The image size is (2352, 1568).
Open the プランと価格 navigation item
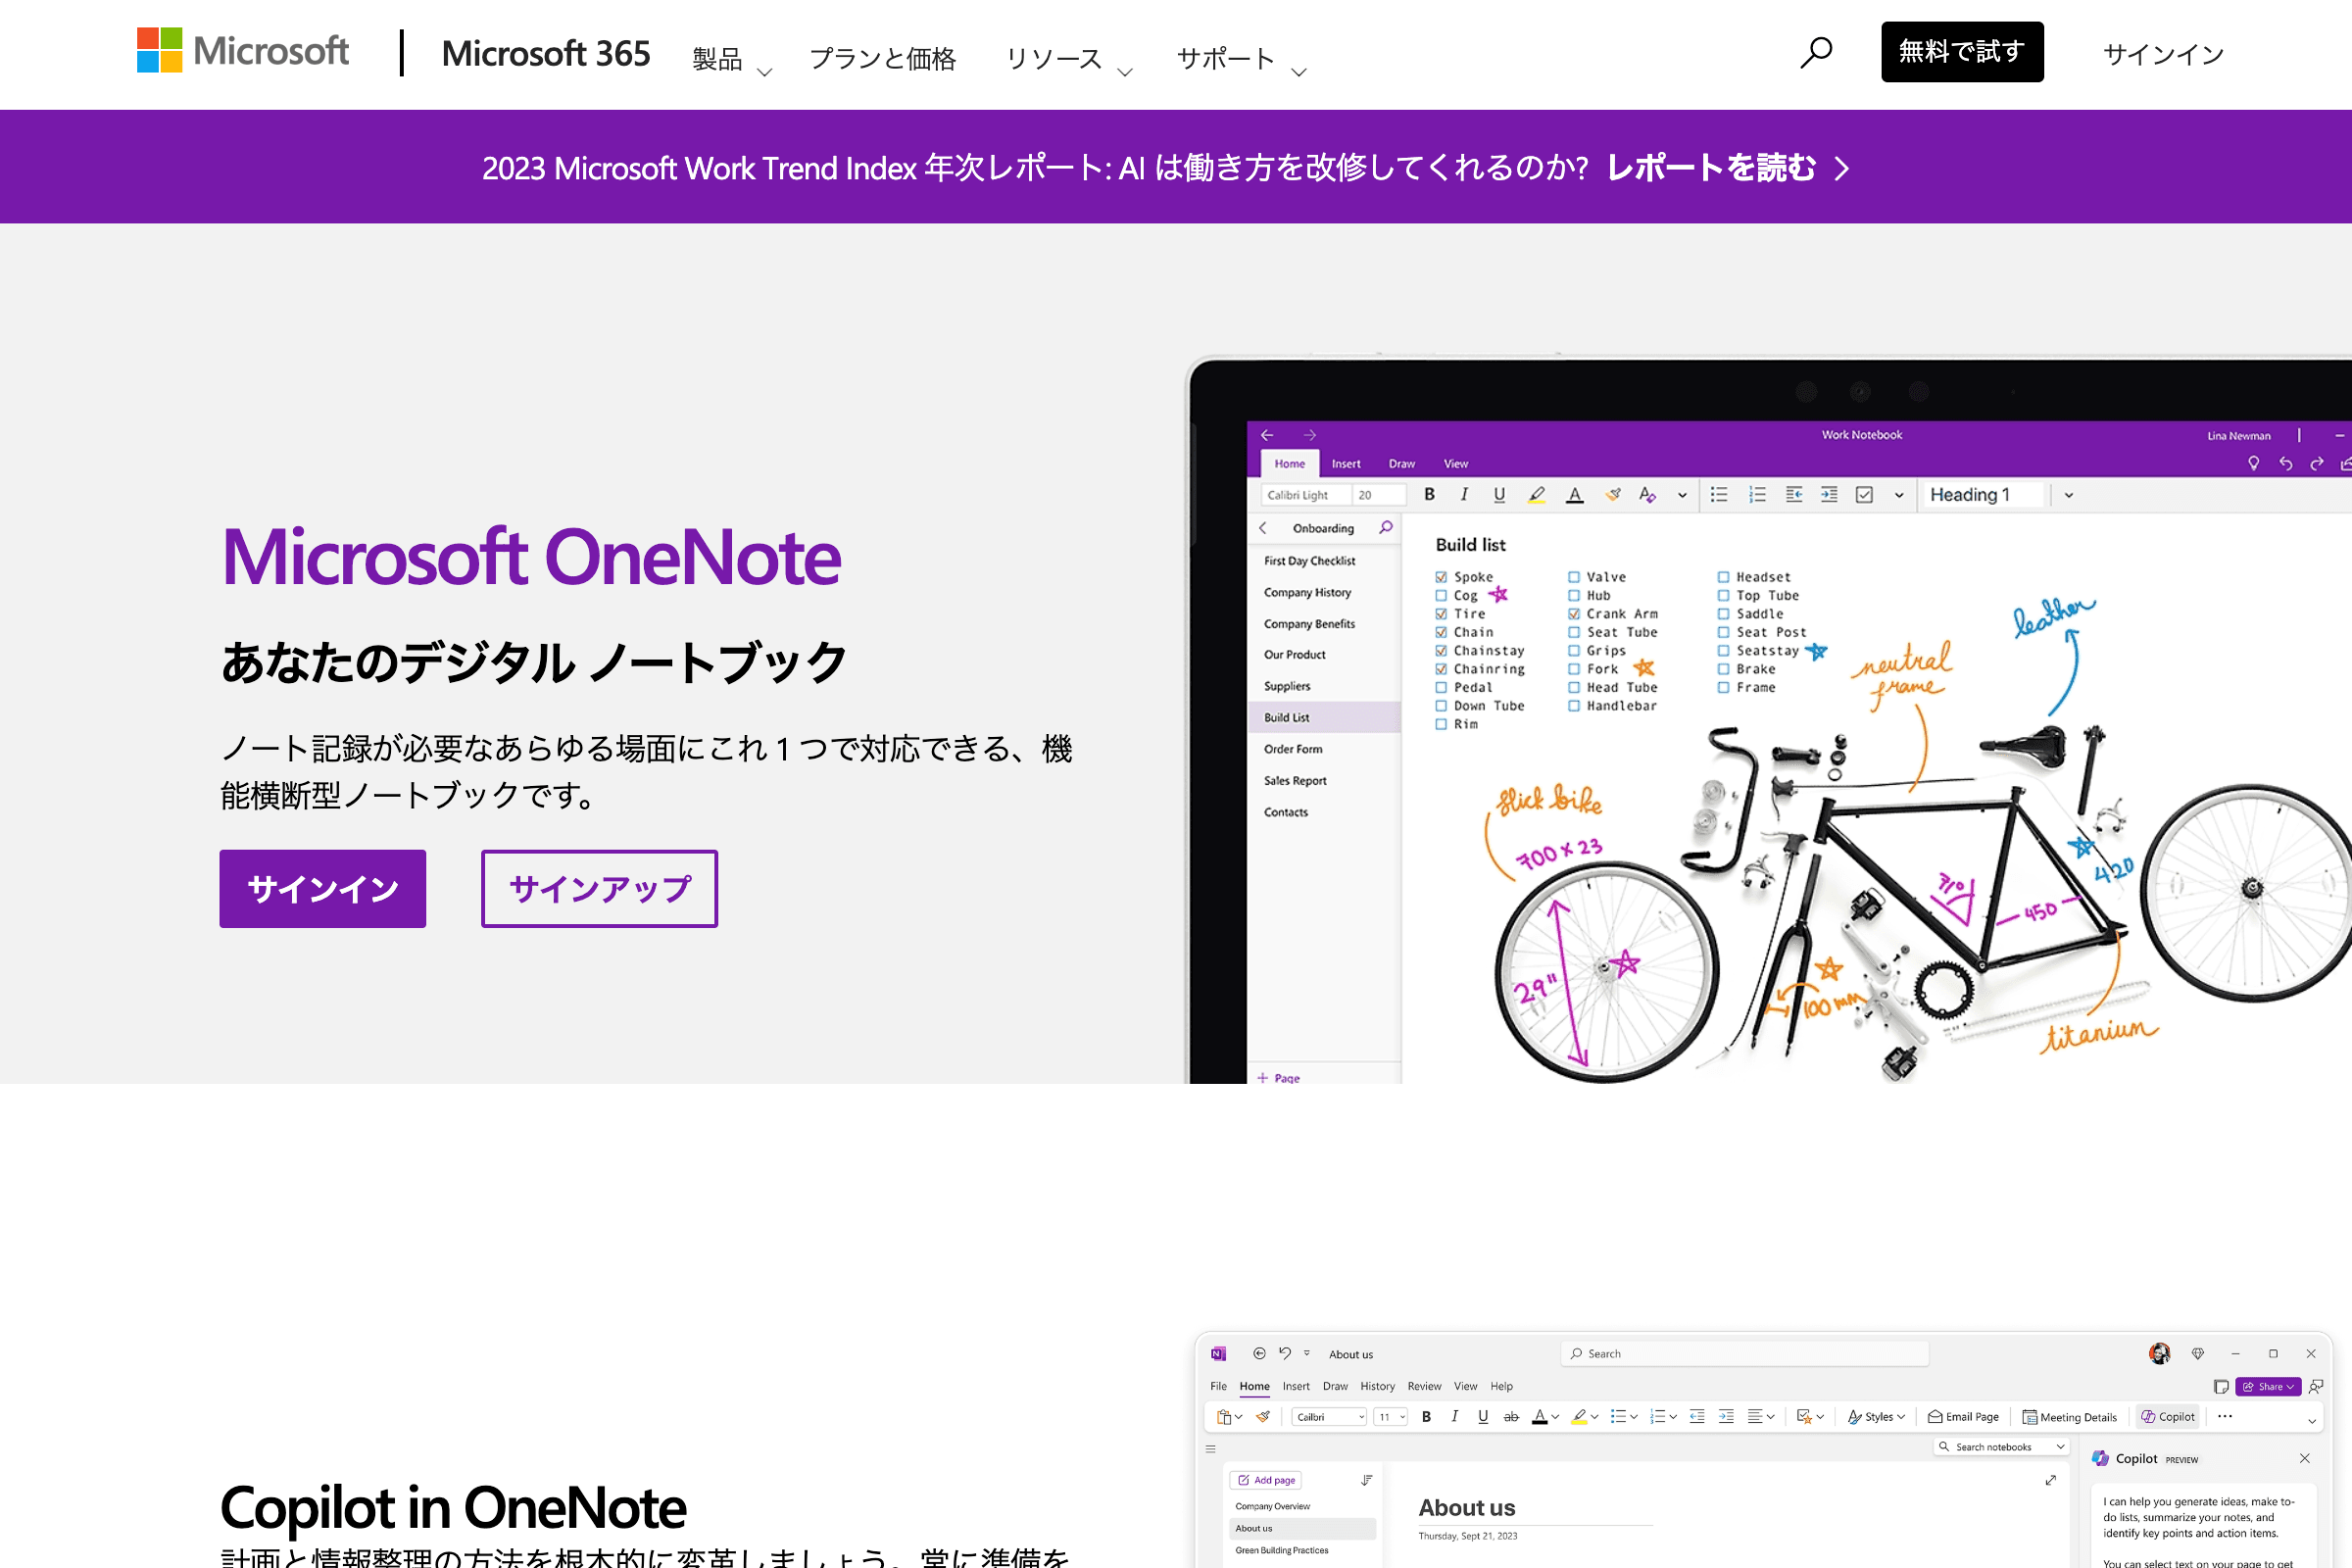coord(882,58)
